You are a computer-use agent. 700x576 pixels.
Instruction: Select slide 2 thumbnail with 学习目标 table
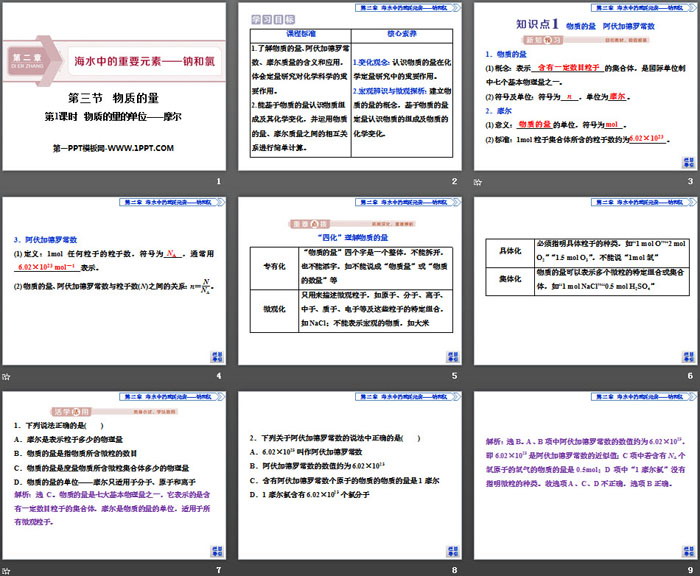350,86
